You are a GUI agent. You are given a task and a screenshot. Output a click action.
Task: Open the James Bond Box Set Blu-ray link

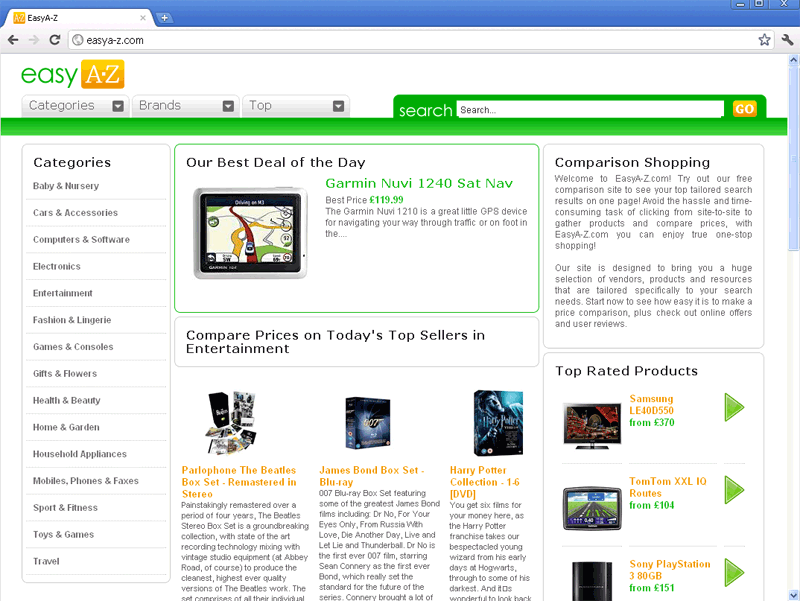point(372,475)
